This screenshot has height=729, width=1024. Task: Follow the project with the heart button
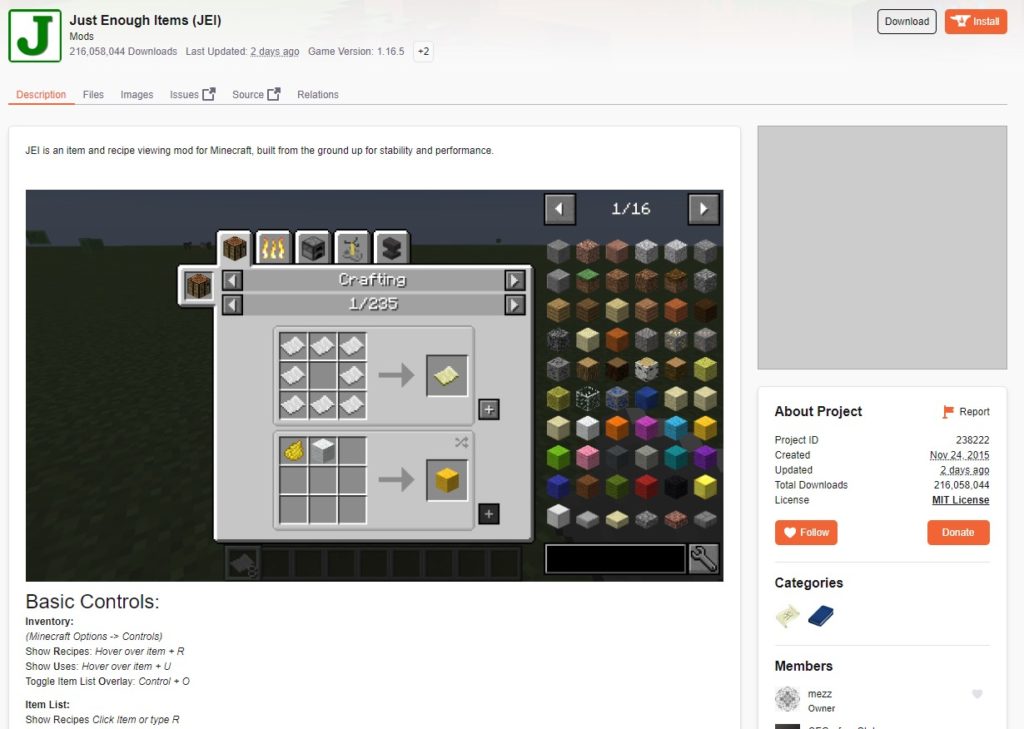pyautogui.click(x=806, y=532)
